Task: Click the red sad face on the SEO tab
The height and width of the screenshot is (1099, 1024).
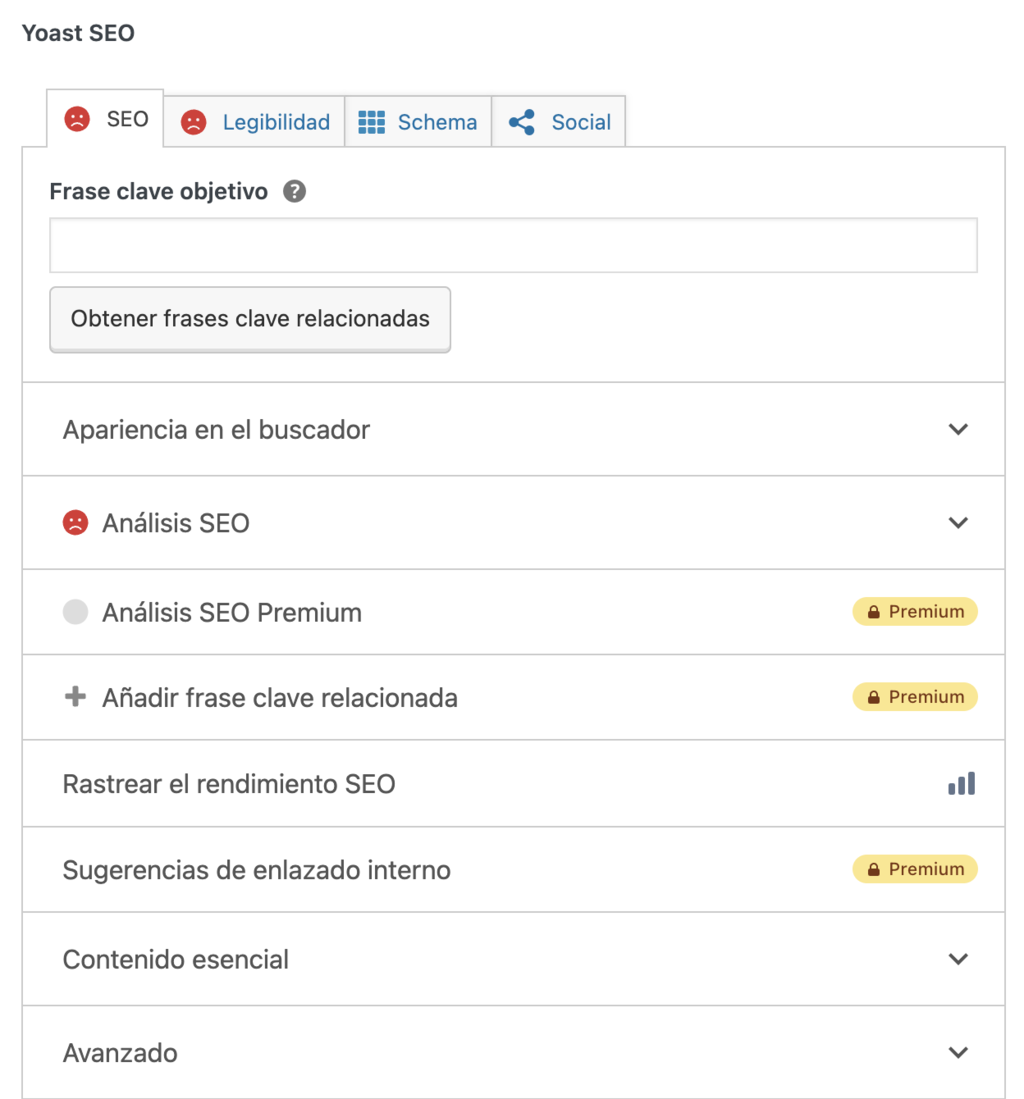Action: 78,120
